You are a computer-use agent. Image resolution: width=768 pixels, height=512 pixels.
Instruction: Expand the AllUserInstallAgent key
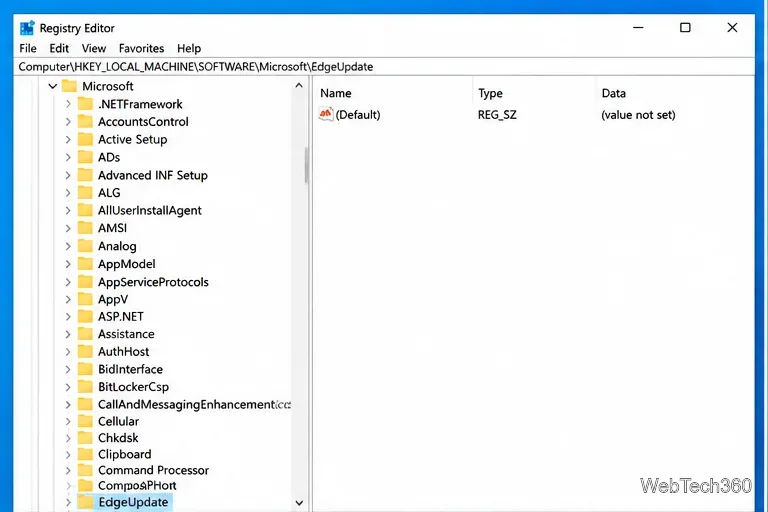pyautogui.click(x=68, y=211)
